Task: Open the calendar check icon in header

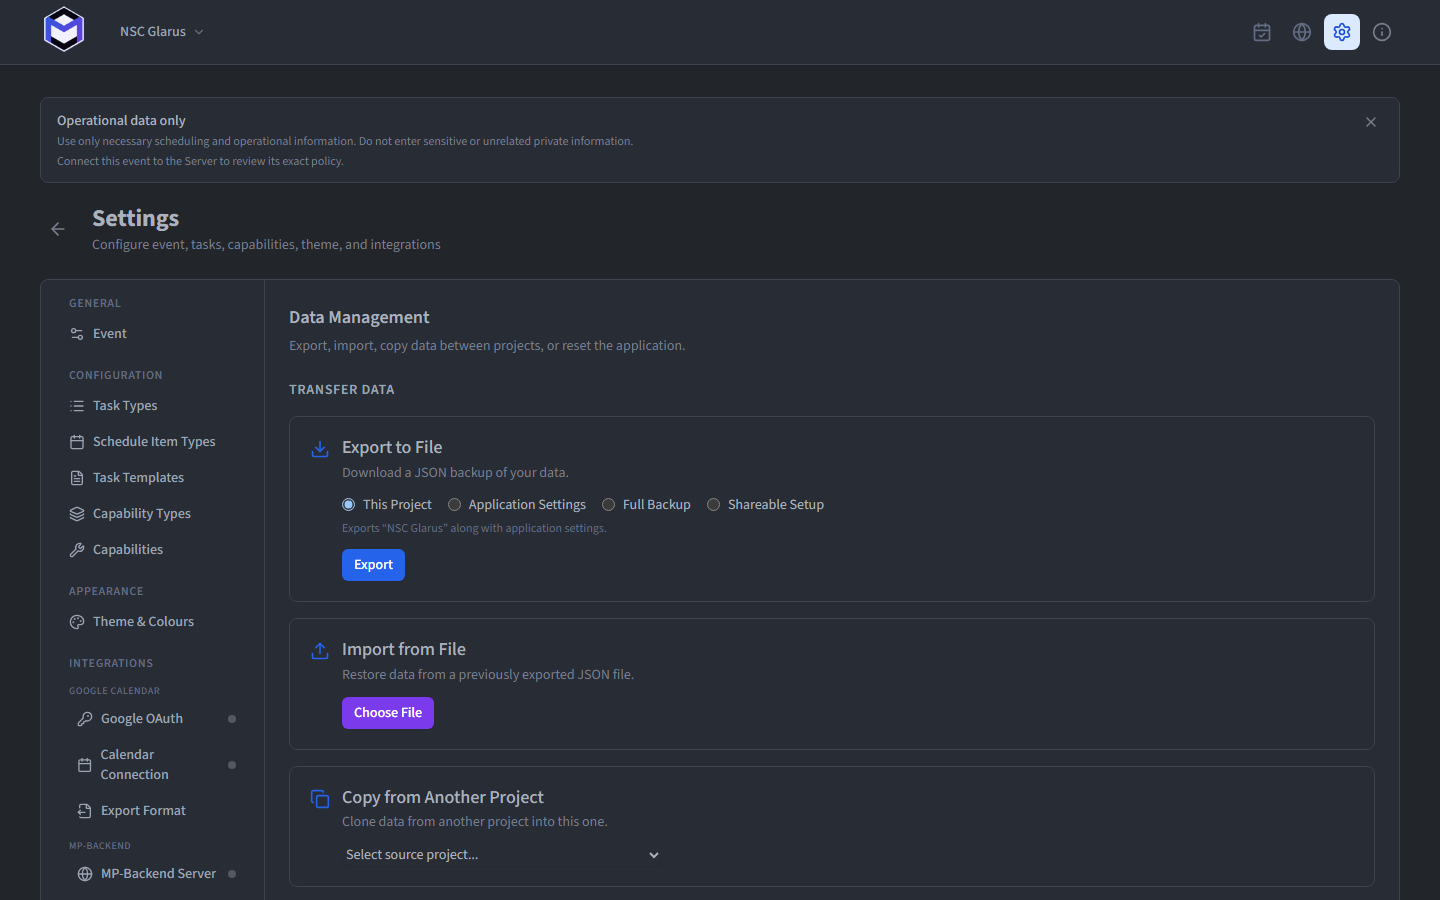Action: [1262, 32]
